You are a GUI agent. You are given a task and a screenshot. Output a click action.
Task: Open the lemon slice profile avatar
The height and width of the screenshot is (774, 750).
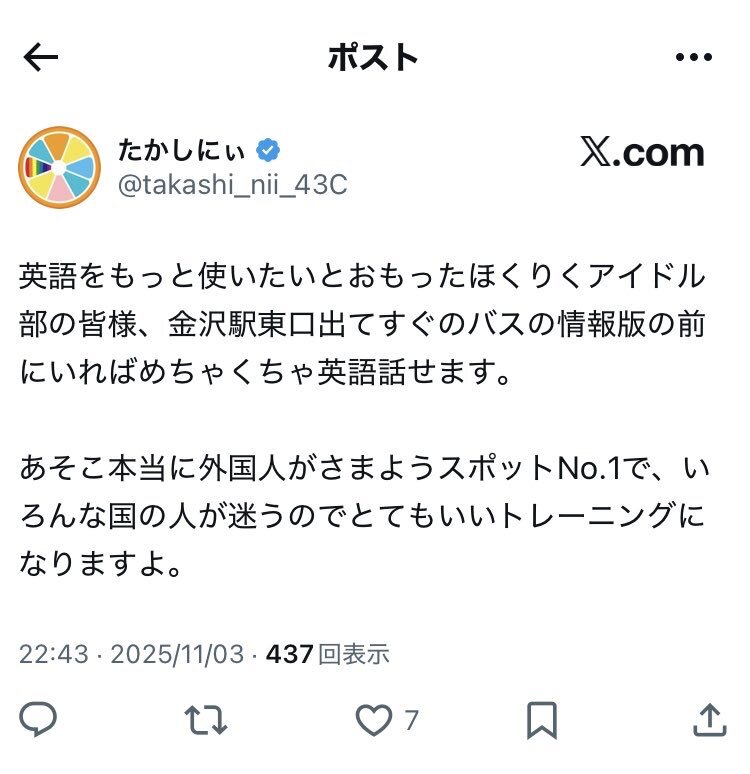click(59, 167)
